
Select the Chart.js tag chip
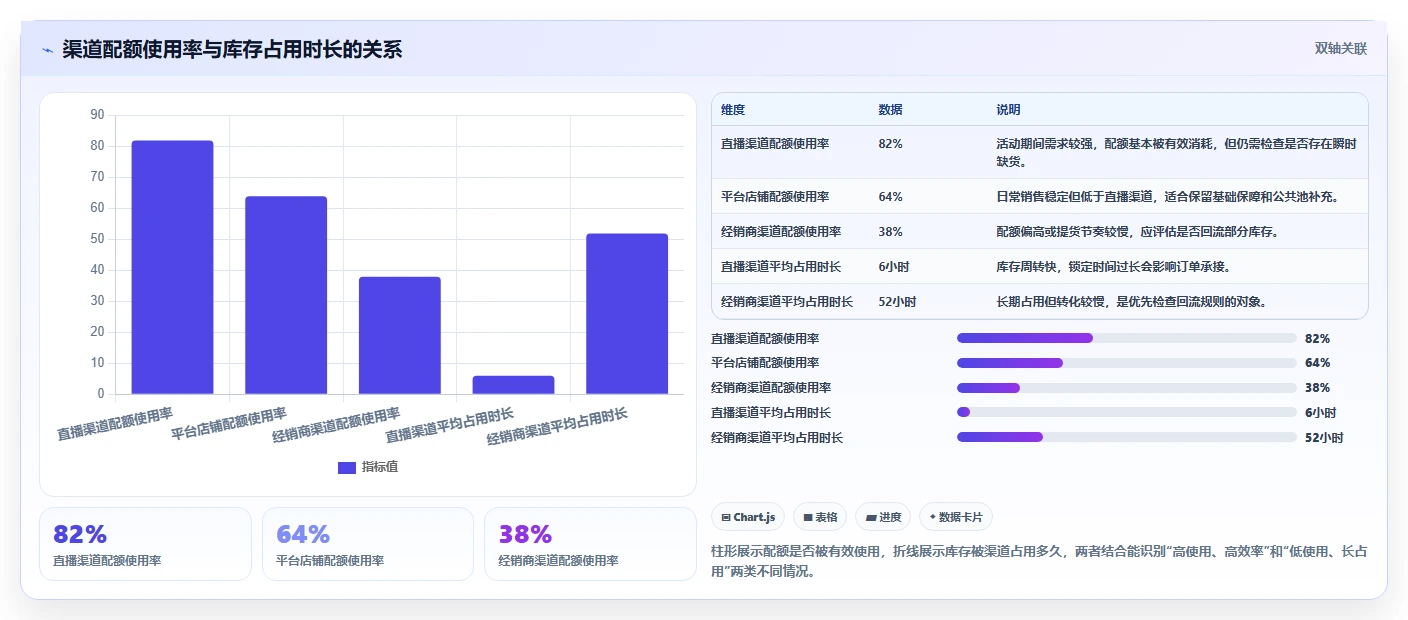749,517
